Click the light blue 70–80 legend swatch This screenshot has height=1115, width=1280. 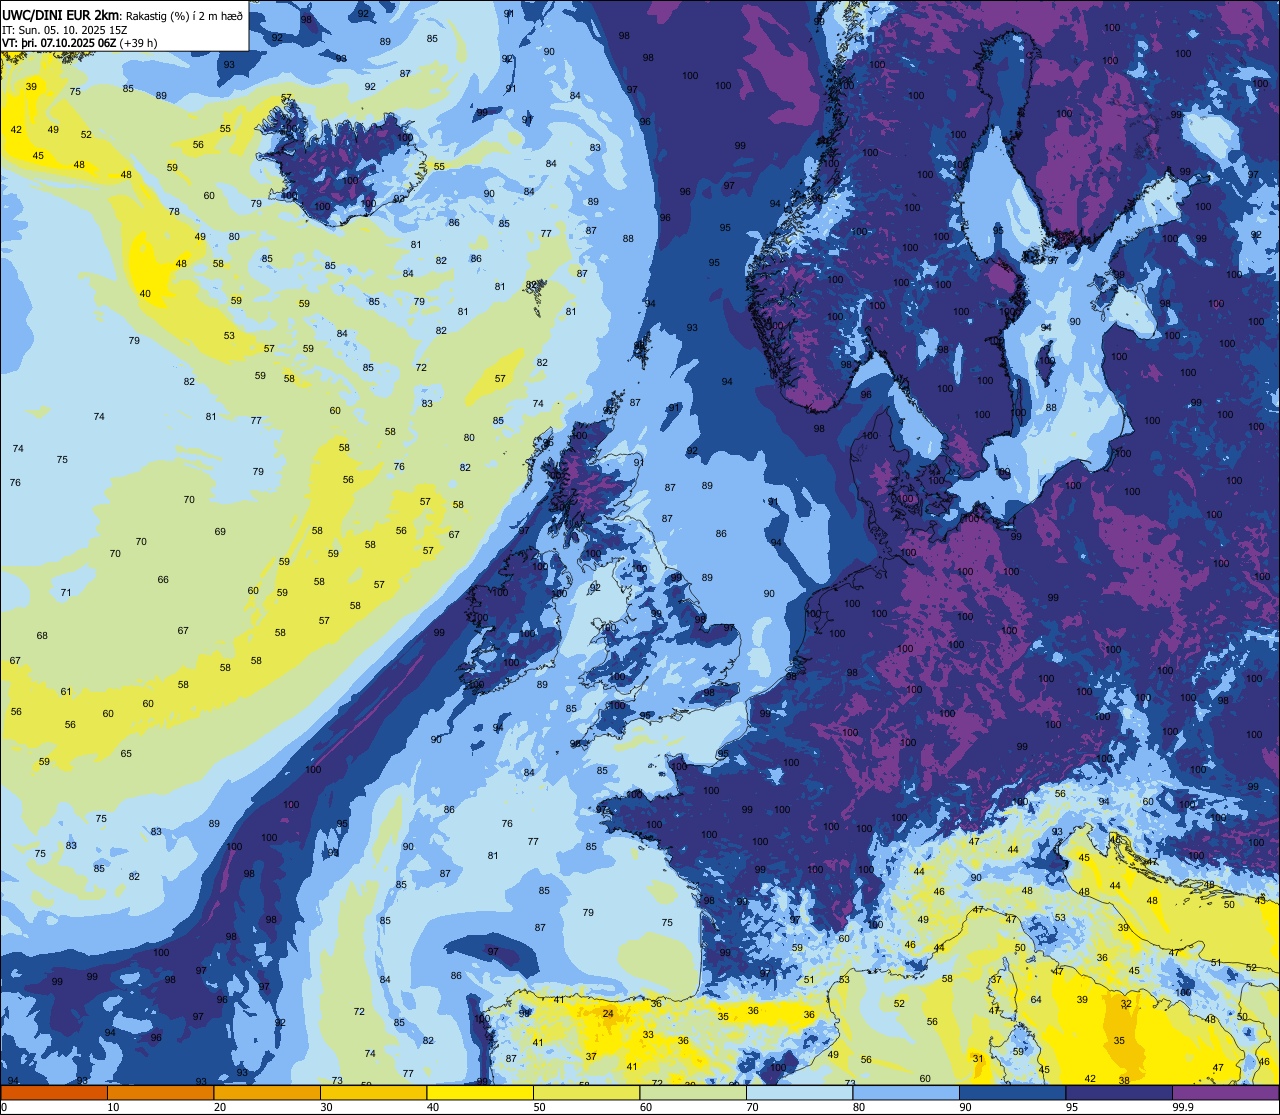point(800,1092)
